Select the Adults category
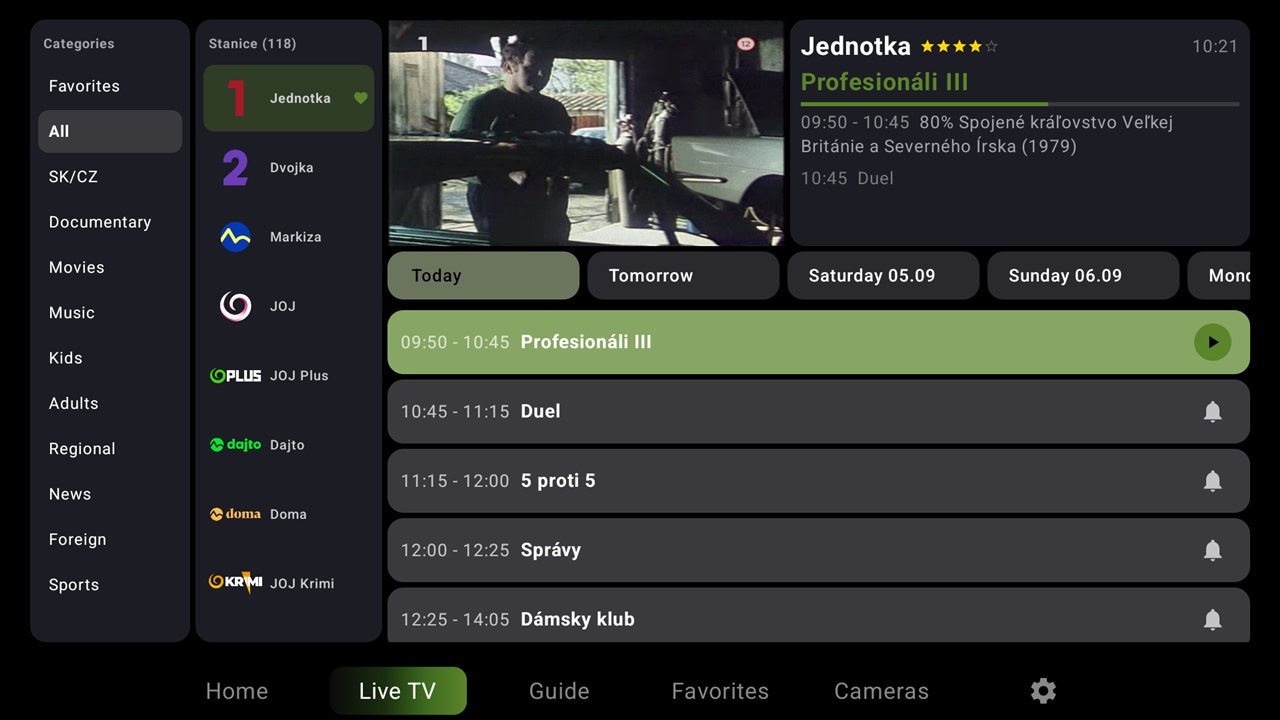The width and height of the screenshot is (1280, 720). 110,403
